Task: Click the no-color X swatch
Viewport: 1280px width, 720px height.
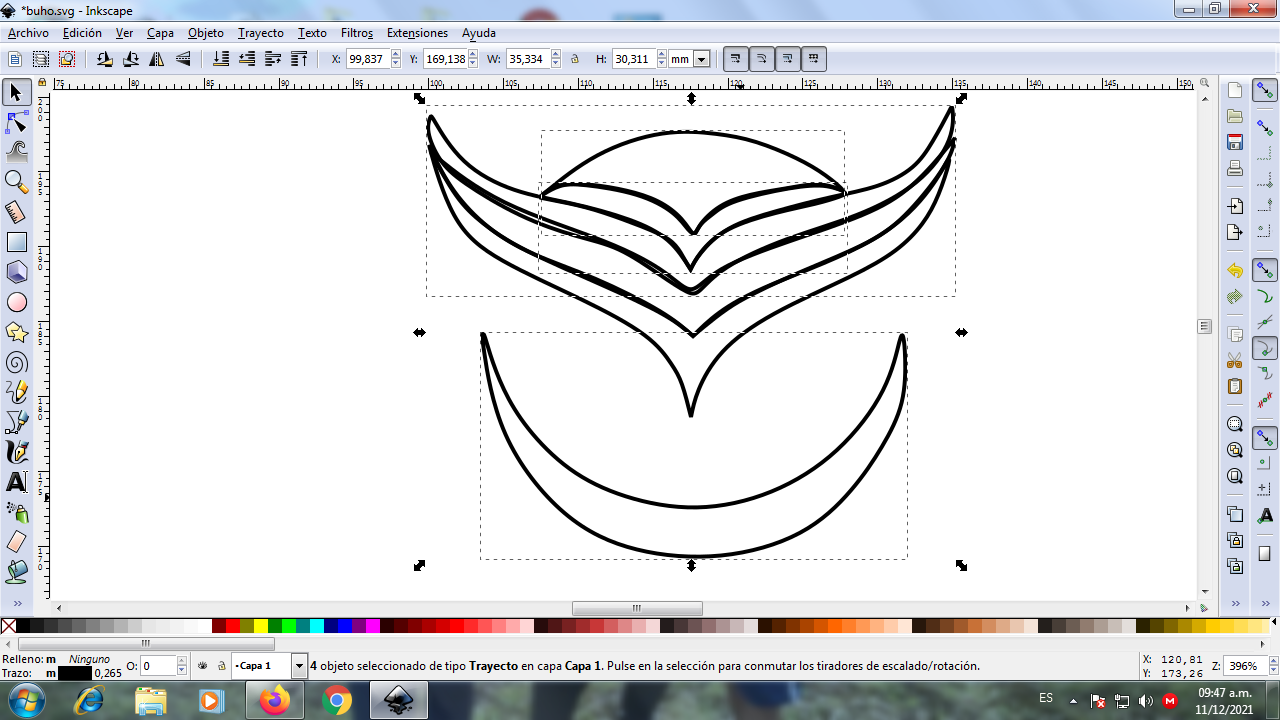Action: tap(8, 626)
